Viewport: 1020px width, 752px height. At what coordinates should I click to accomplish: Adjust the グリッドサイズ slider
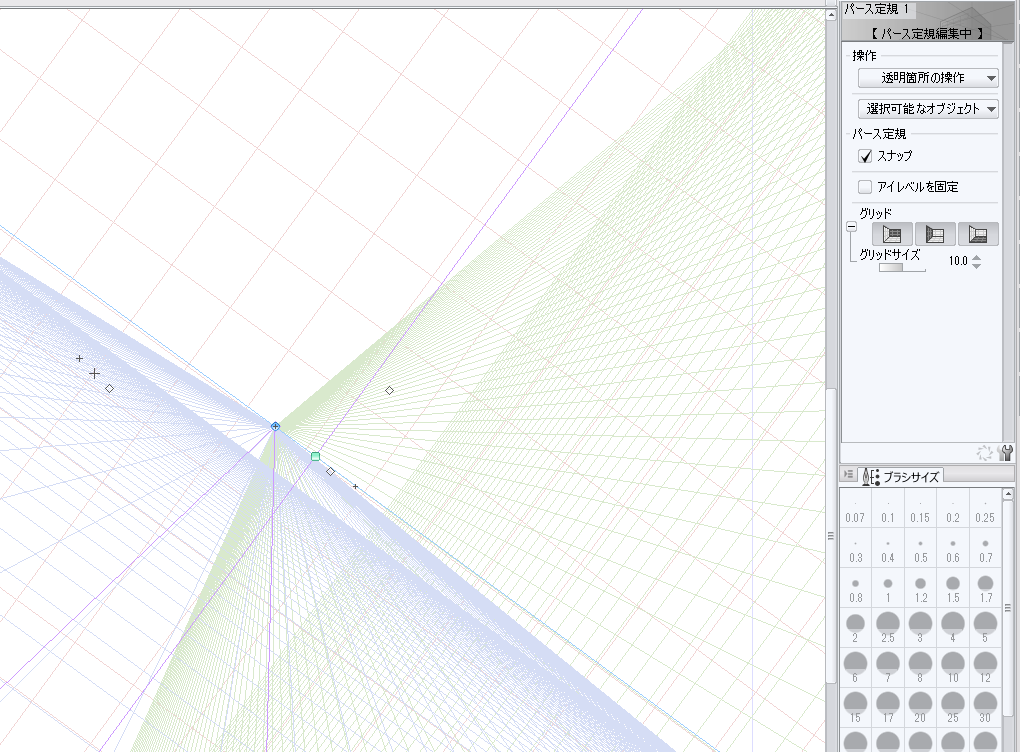(902, 267)
